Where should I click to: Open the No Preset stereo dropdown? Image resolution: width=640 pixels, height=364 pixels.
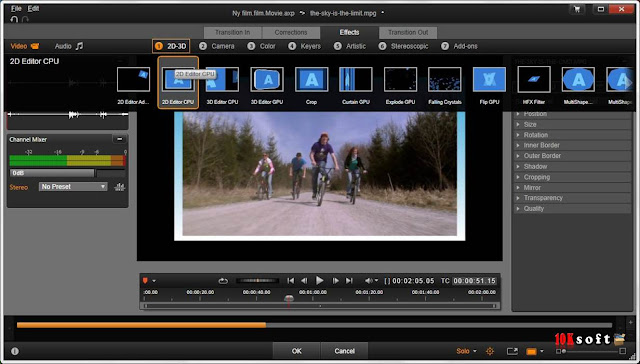tap(73, 186)
